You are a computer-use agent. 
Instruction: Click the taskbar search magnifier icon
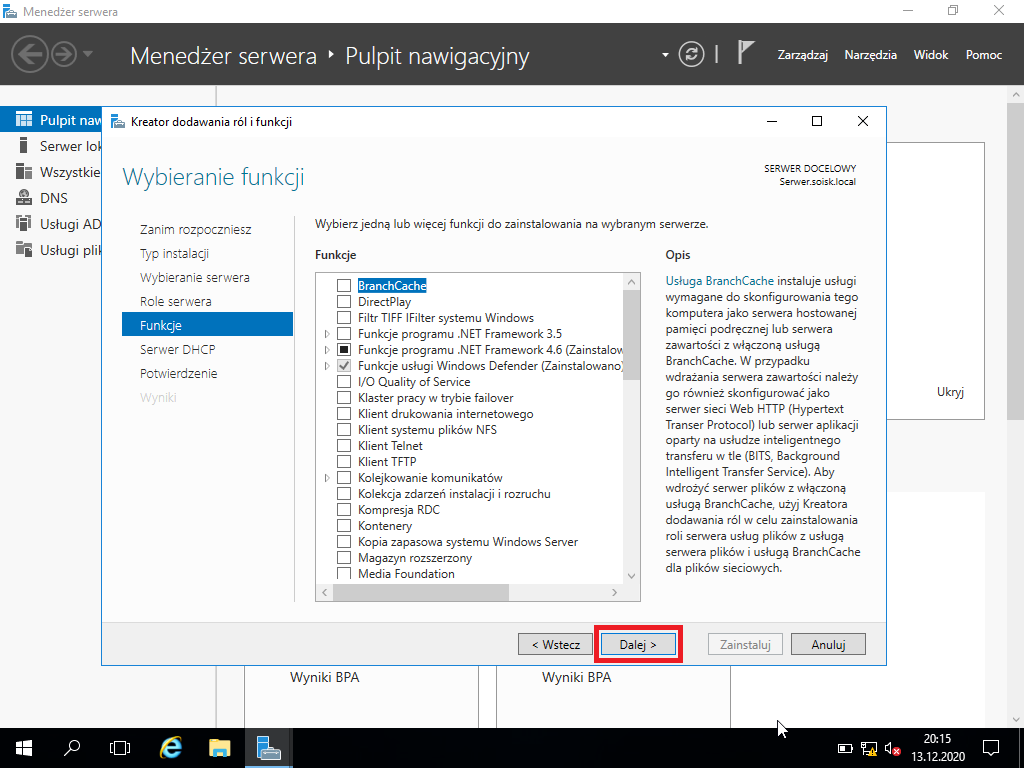[72, 747]
